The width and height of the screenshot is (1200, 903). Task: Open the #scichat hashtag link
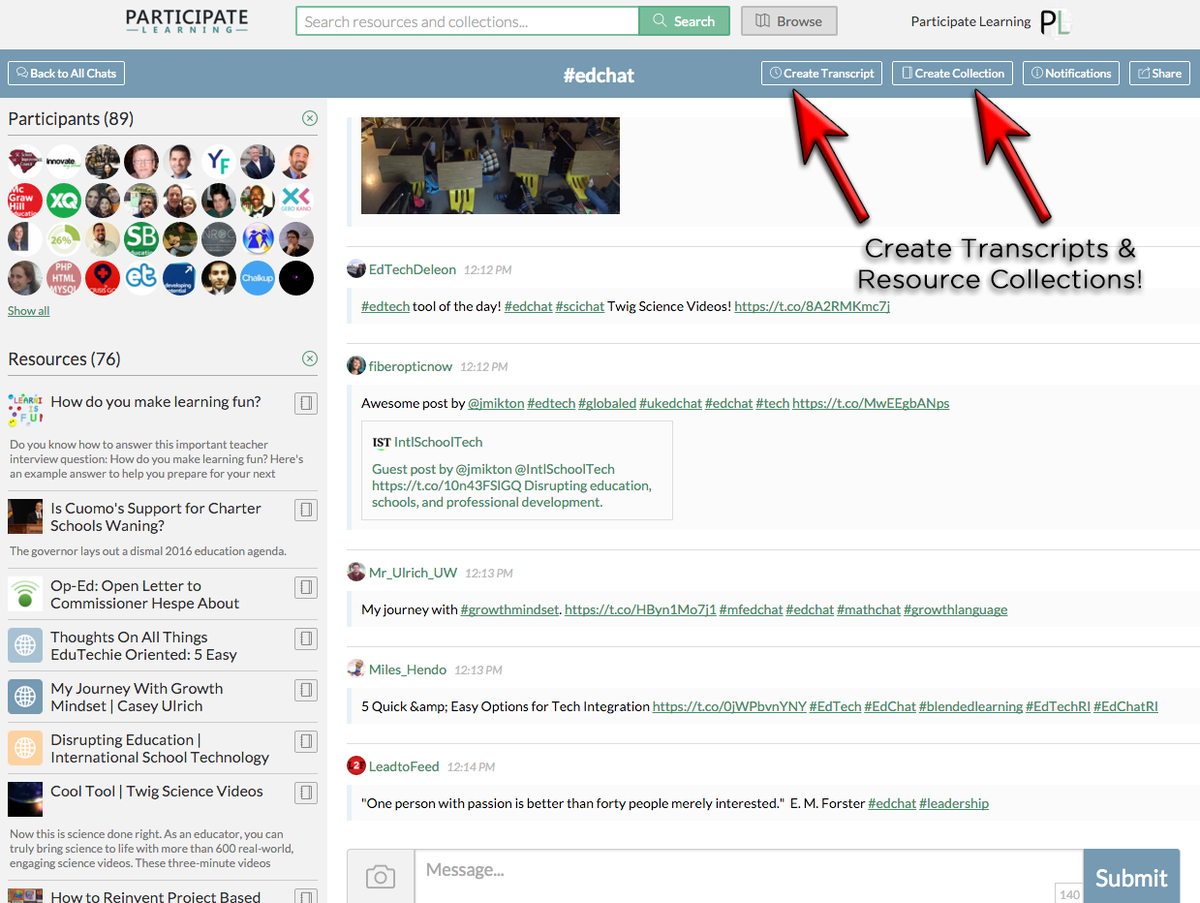[x=580, y=306]
